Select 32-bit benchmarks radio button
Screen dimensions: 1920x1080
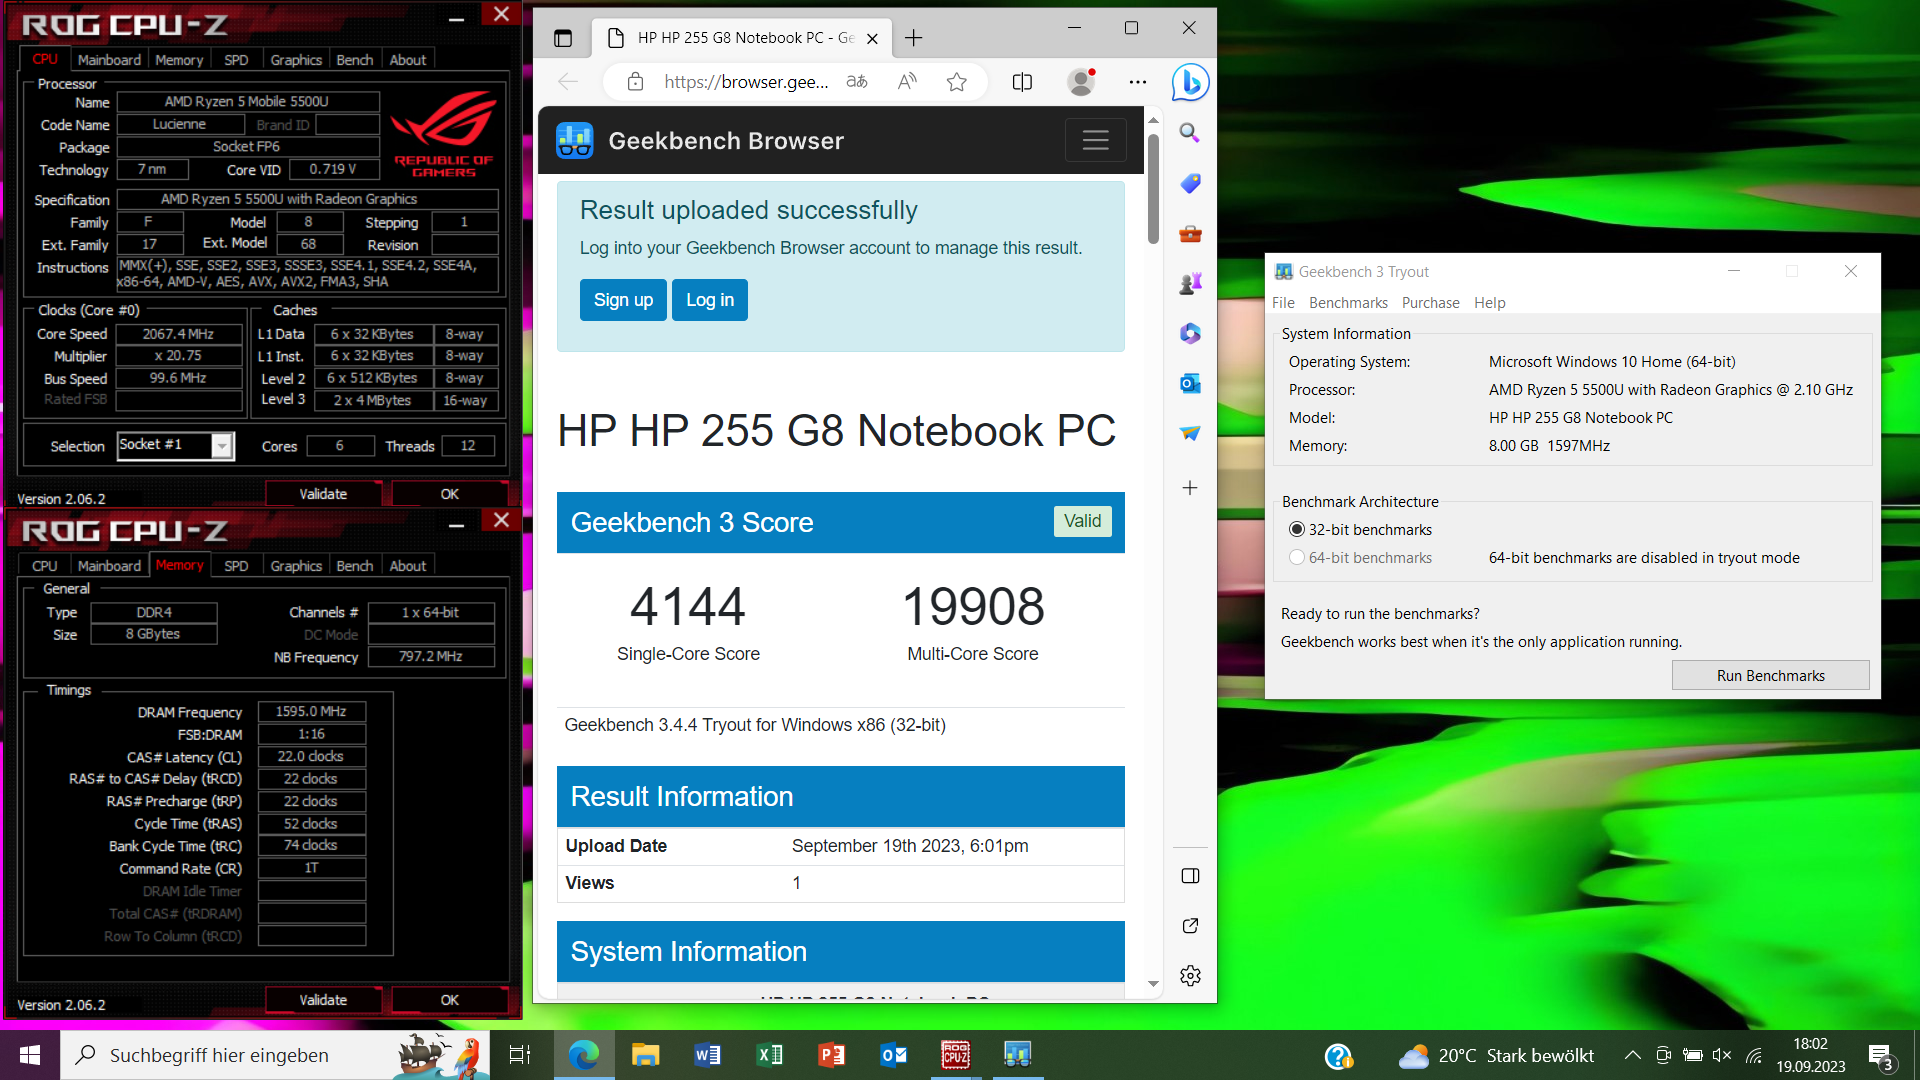[x=1297, y=530]
